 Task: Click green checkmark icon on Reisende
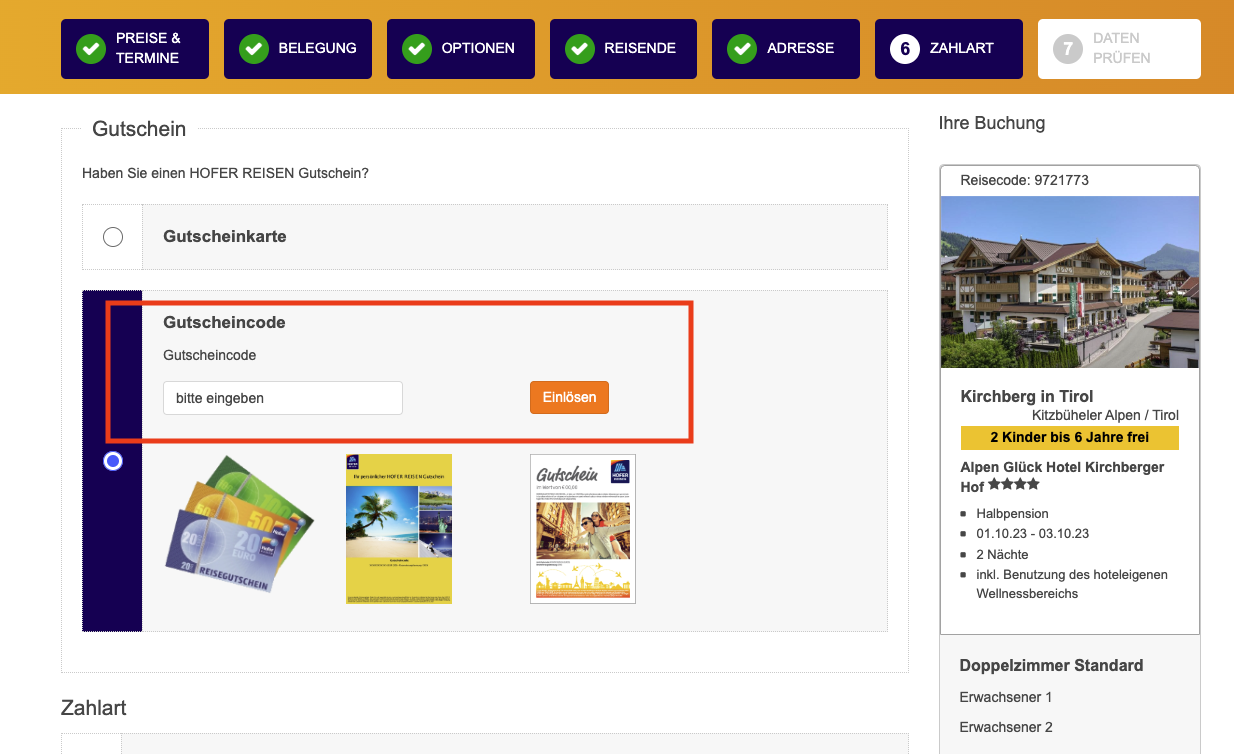580,48
